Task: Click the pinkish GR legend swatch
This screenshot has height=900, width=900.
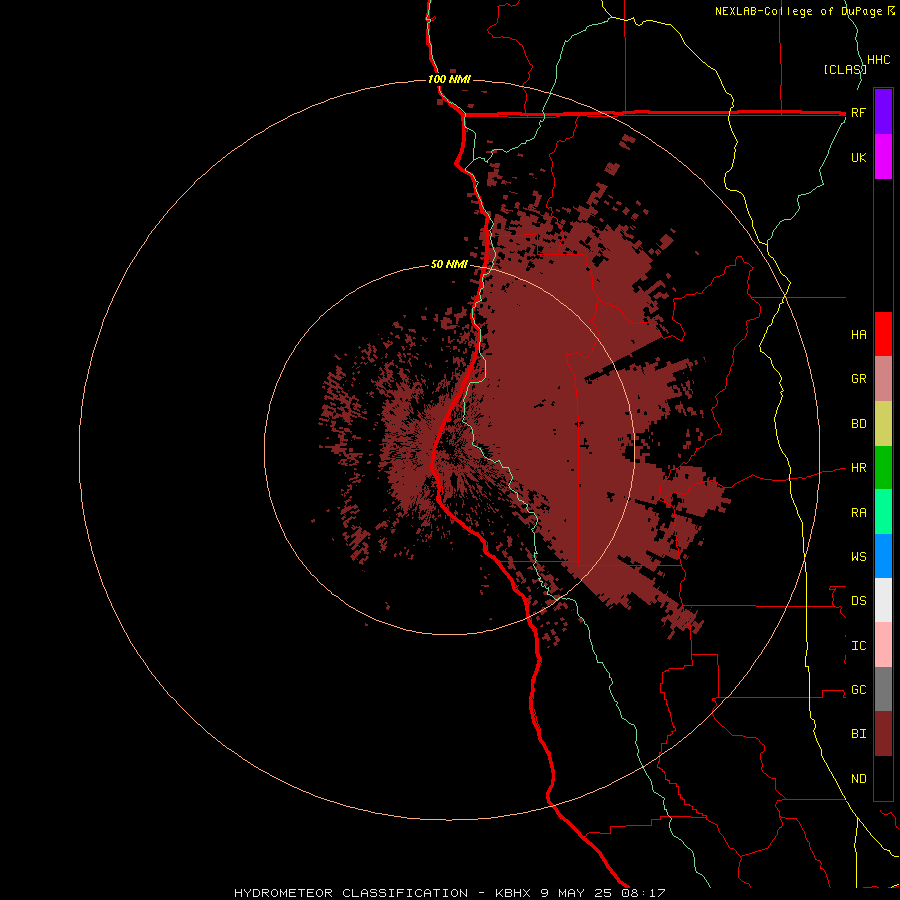Action: [x=883, y=379]
